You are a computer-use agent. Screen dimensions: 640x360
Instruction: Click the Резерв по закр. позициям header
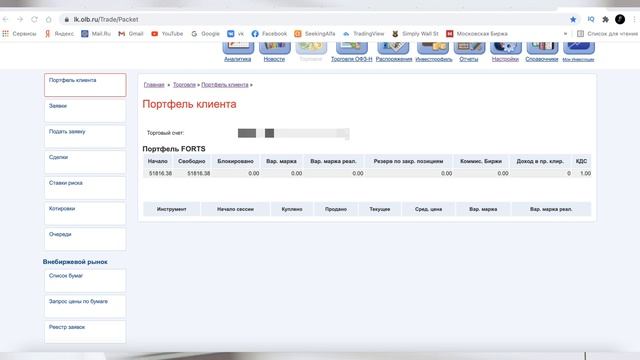click(408, 161)
